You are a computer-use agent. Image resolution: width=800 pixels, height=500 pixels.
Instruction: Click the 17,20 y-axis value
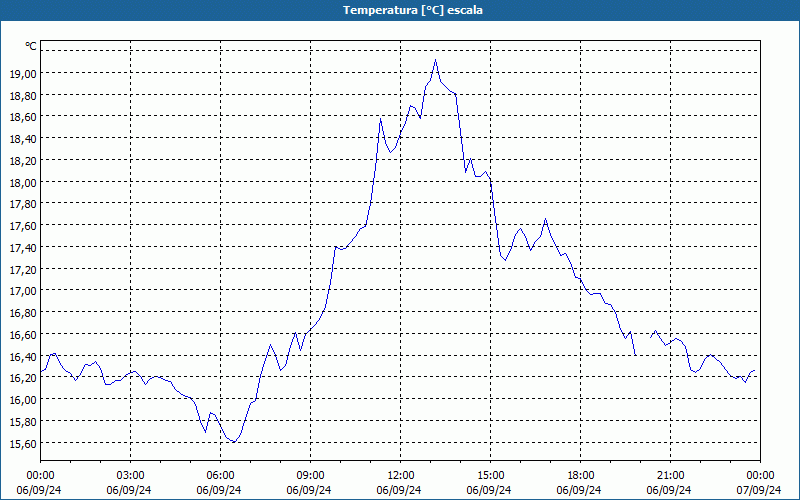[23, 269]
